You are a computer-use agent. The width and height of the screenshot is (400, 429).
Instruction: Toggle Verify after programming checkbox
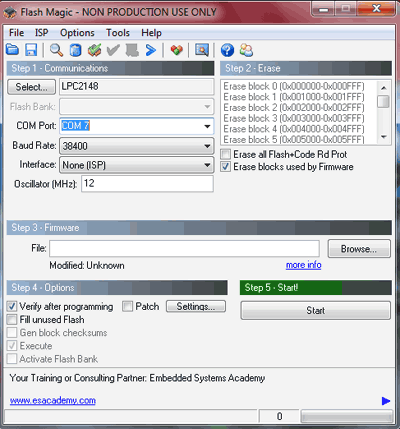12,306
